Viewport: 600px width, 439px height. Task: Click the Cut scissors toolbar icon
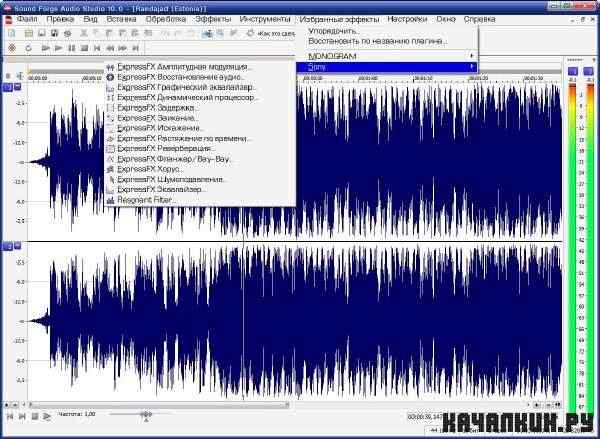tap(83, 33)
